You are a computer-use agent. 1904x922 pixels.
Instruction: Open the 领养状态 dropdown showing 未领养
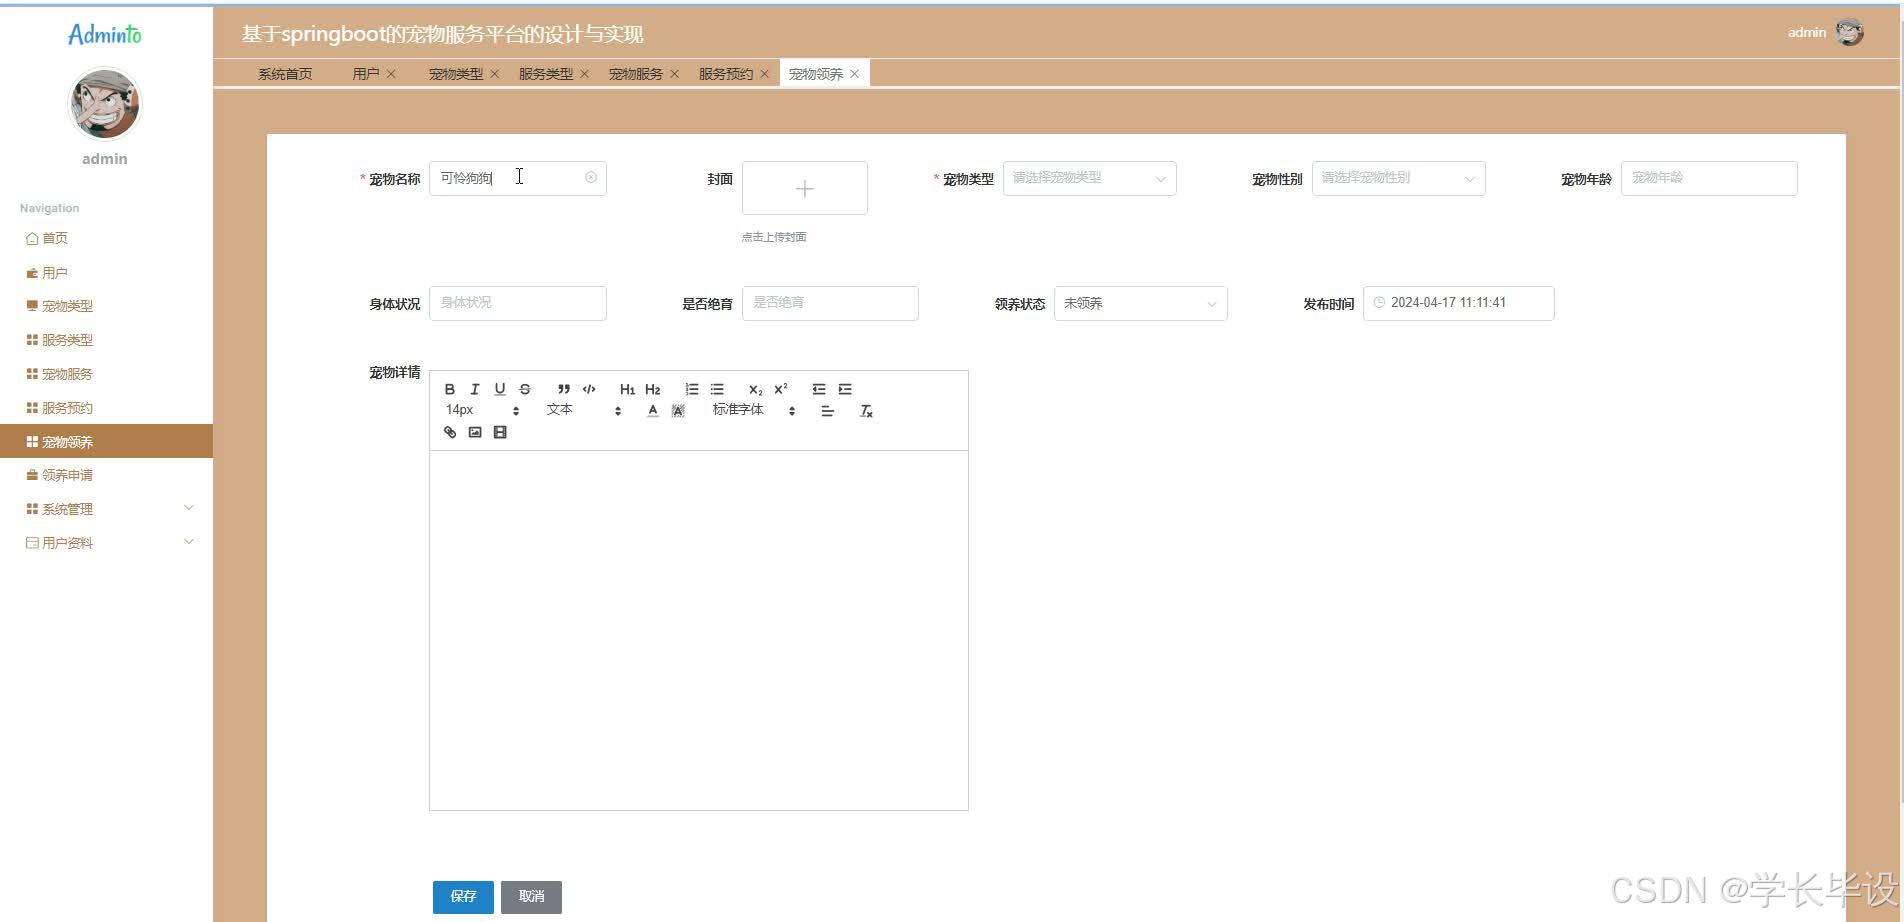1140,303
